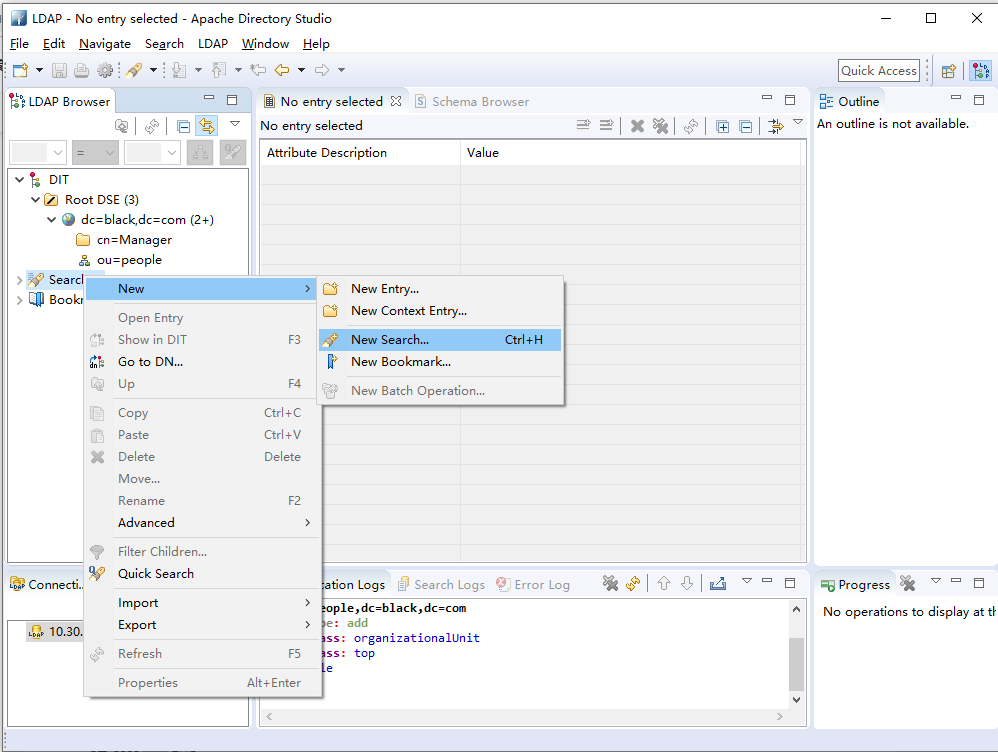Click Collapse All icon in LDAP Browser
Viewport: 998px width, 752px height.
coord(183,126)
